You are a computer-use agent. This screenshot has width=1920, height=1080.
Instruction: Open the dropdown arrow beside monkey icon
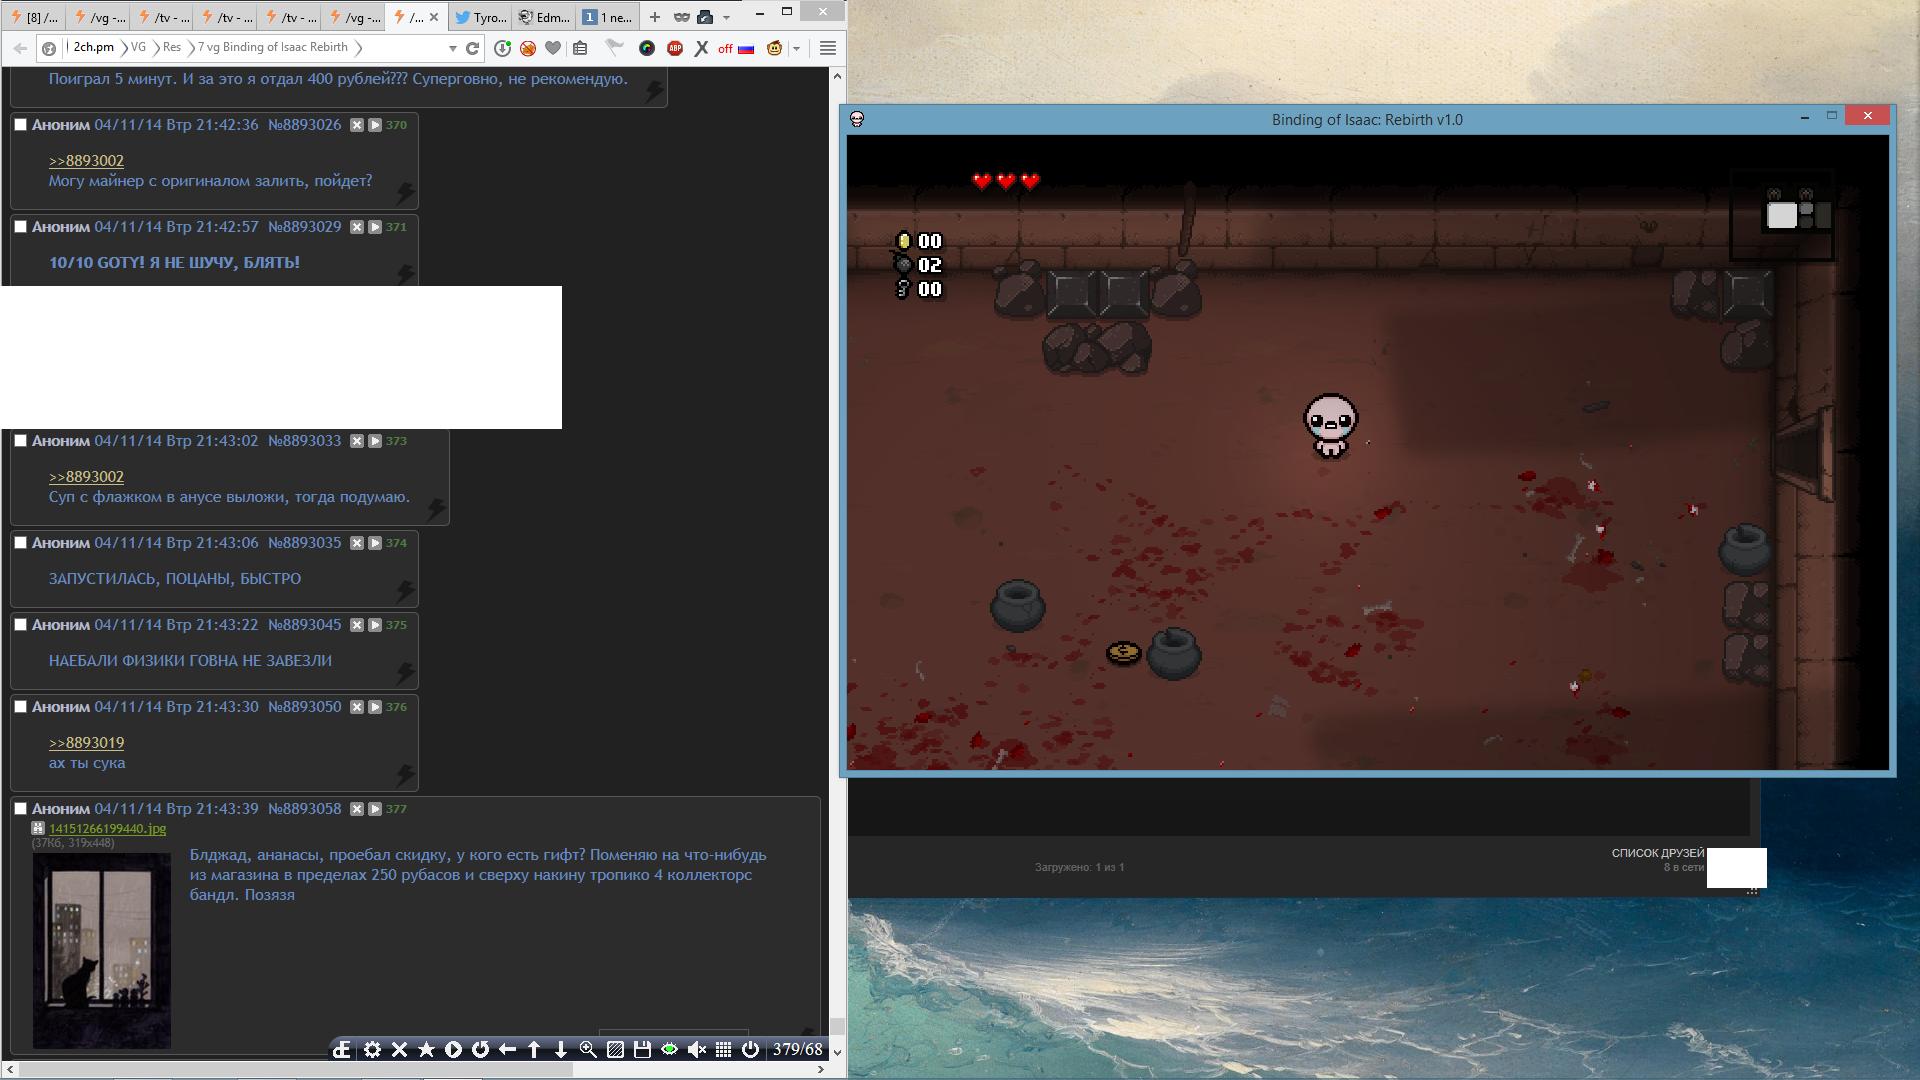[796, 48]
